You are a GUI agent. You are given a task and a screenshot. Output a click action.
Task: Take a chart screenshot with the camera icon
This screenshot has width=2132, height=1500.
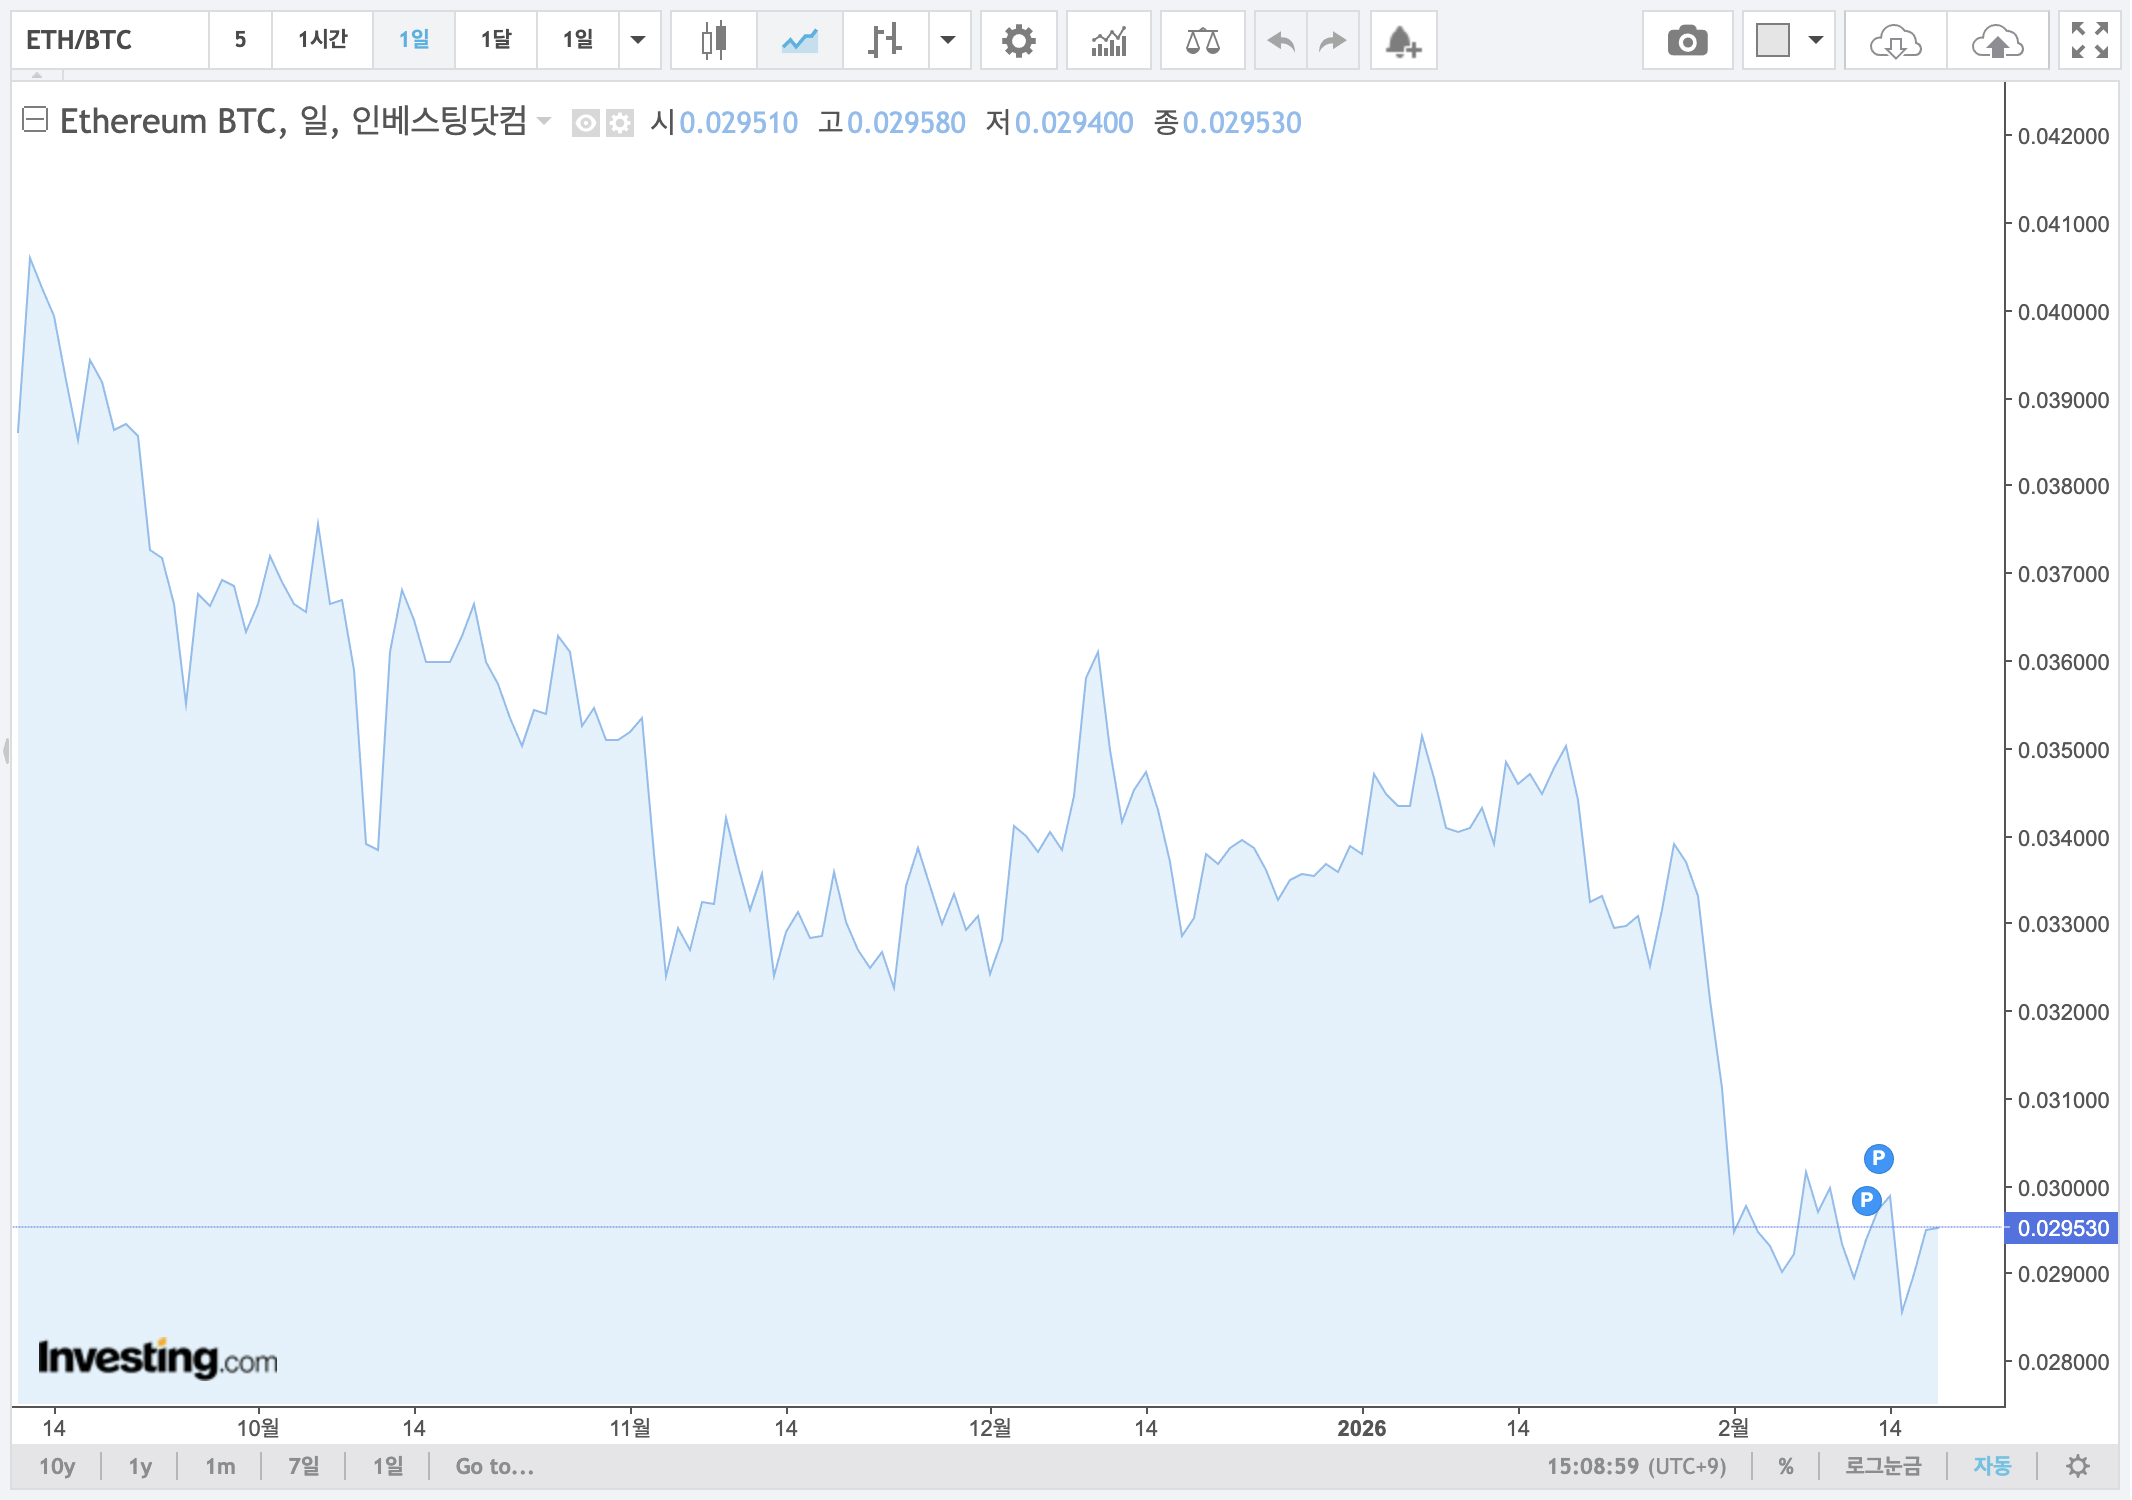pyautogui.click(x=1688, y=40)
